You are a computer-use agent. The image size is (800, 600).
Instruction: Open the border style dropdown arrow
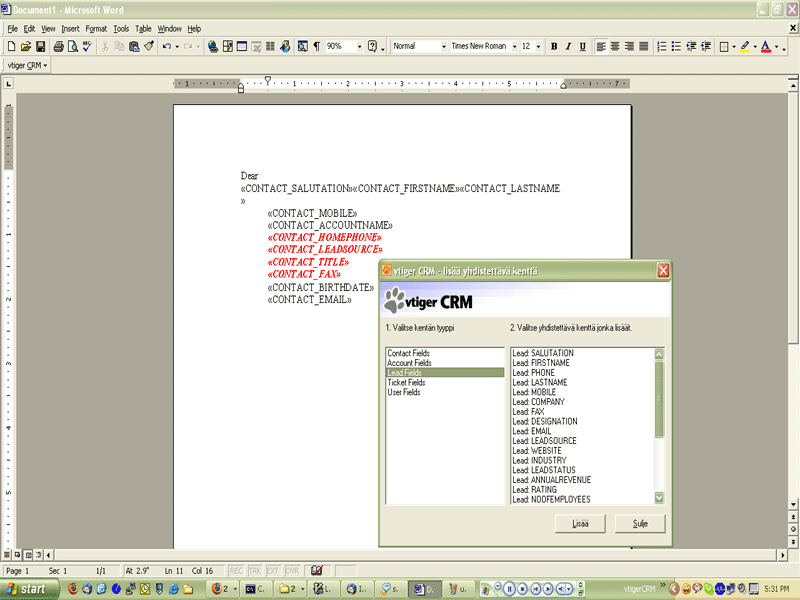pyautogui.click(x=734, y=46)
